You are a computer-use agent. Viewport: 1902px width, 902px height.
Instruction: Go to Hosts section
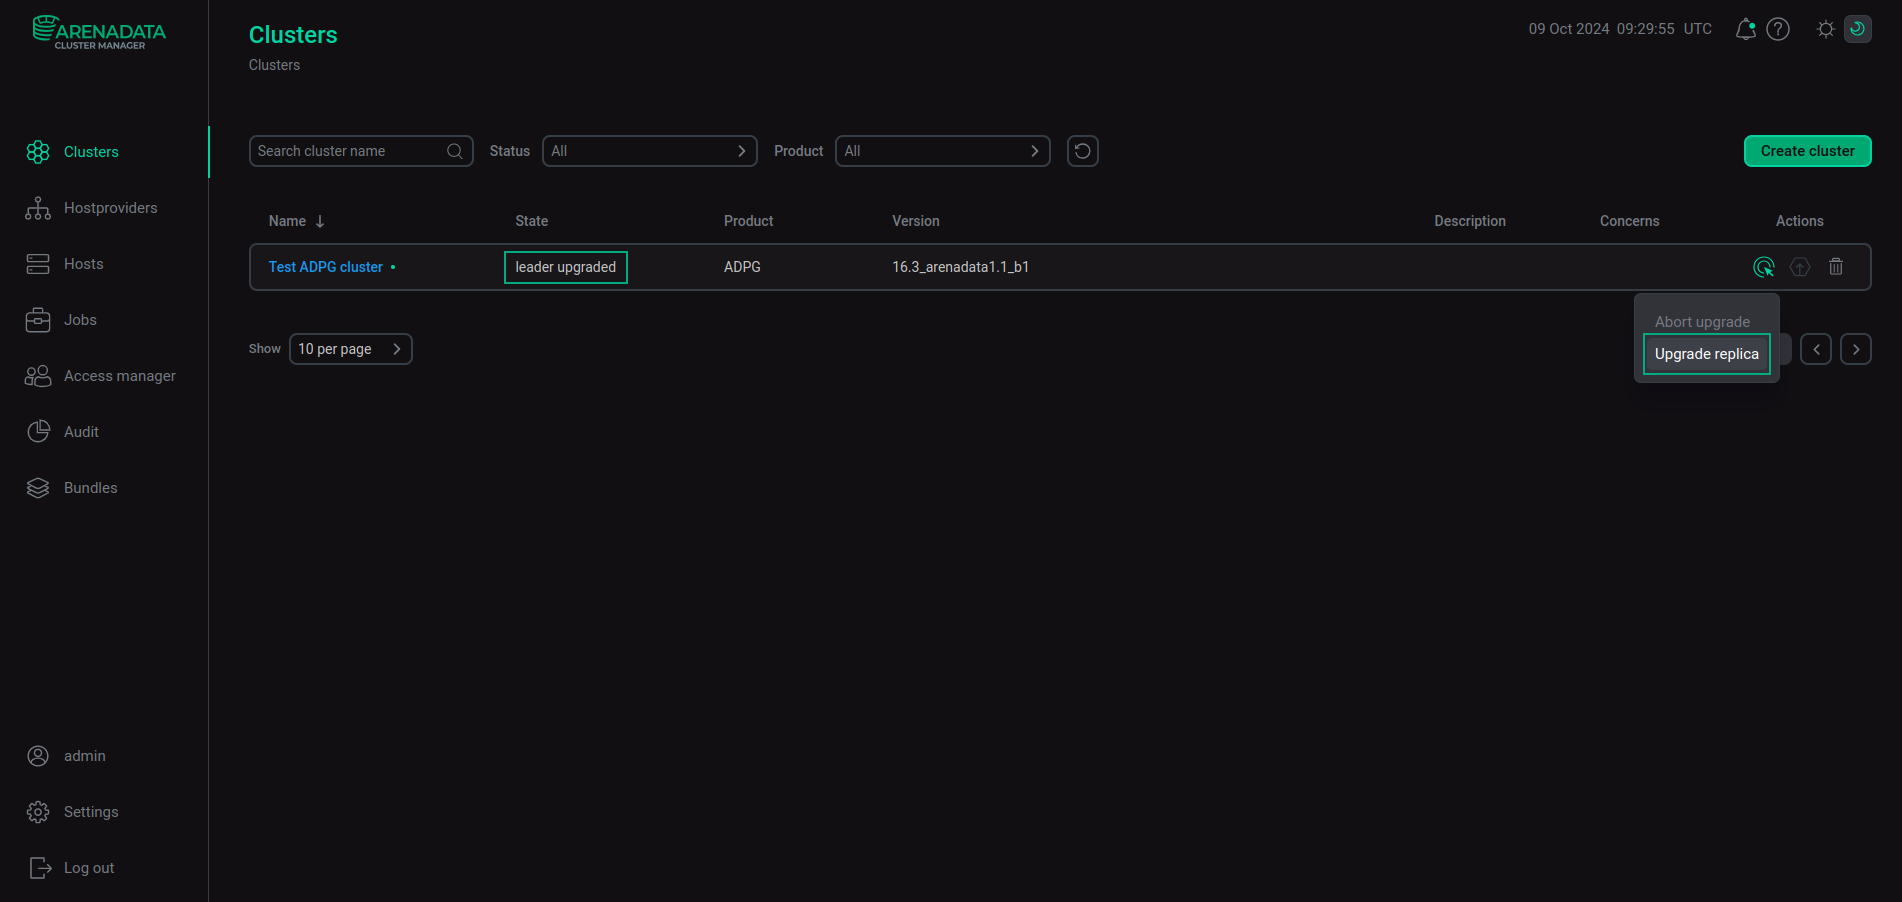64,264
